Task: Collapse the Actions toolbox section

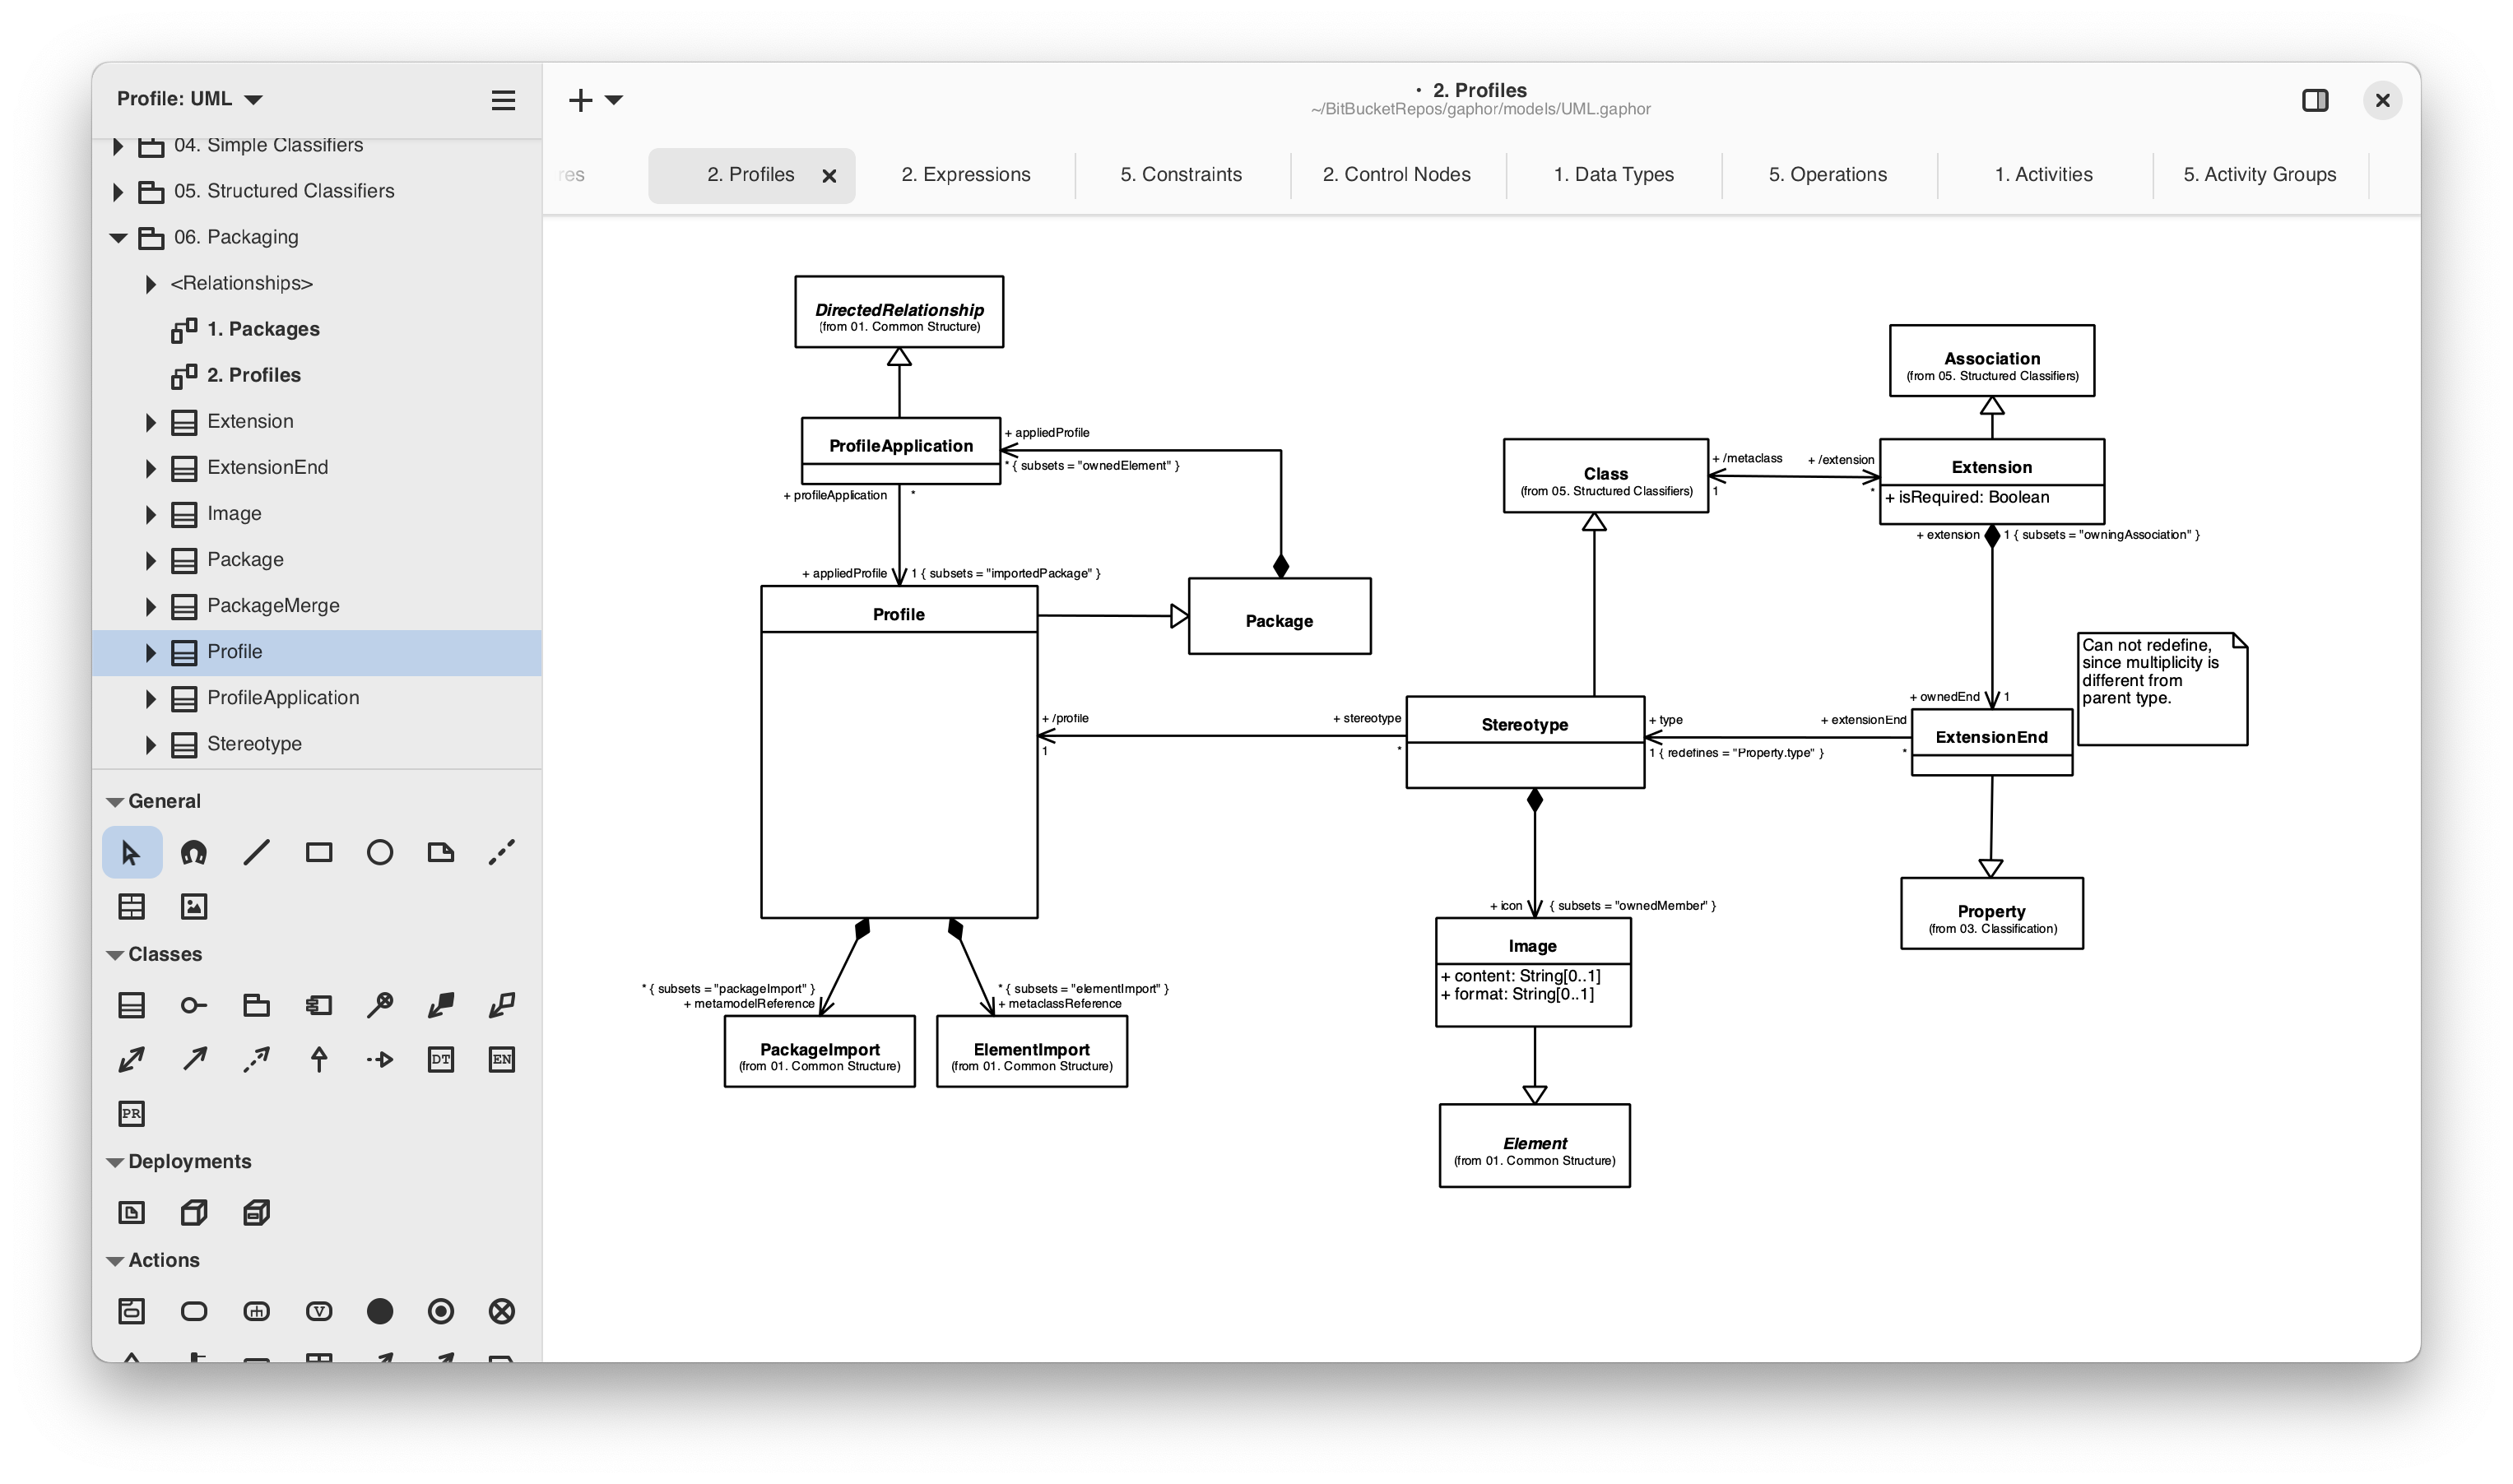Action: pos(115,1261)
